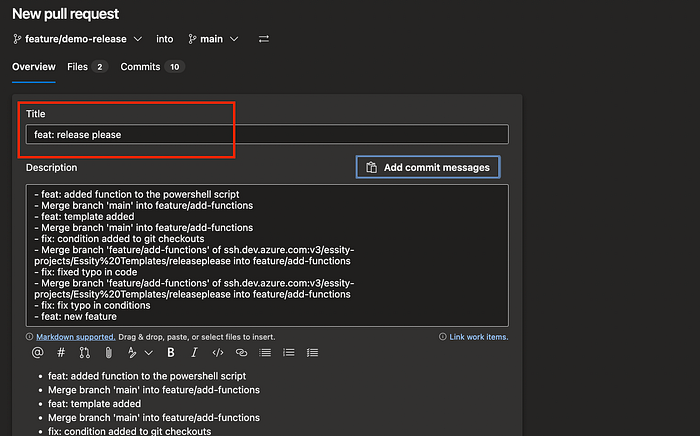Toggle italic formatting in description toolbar
The image size is (700, 436).
click(x=194, y=353)
